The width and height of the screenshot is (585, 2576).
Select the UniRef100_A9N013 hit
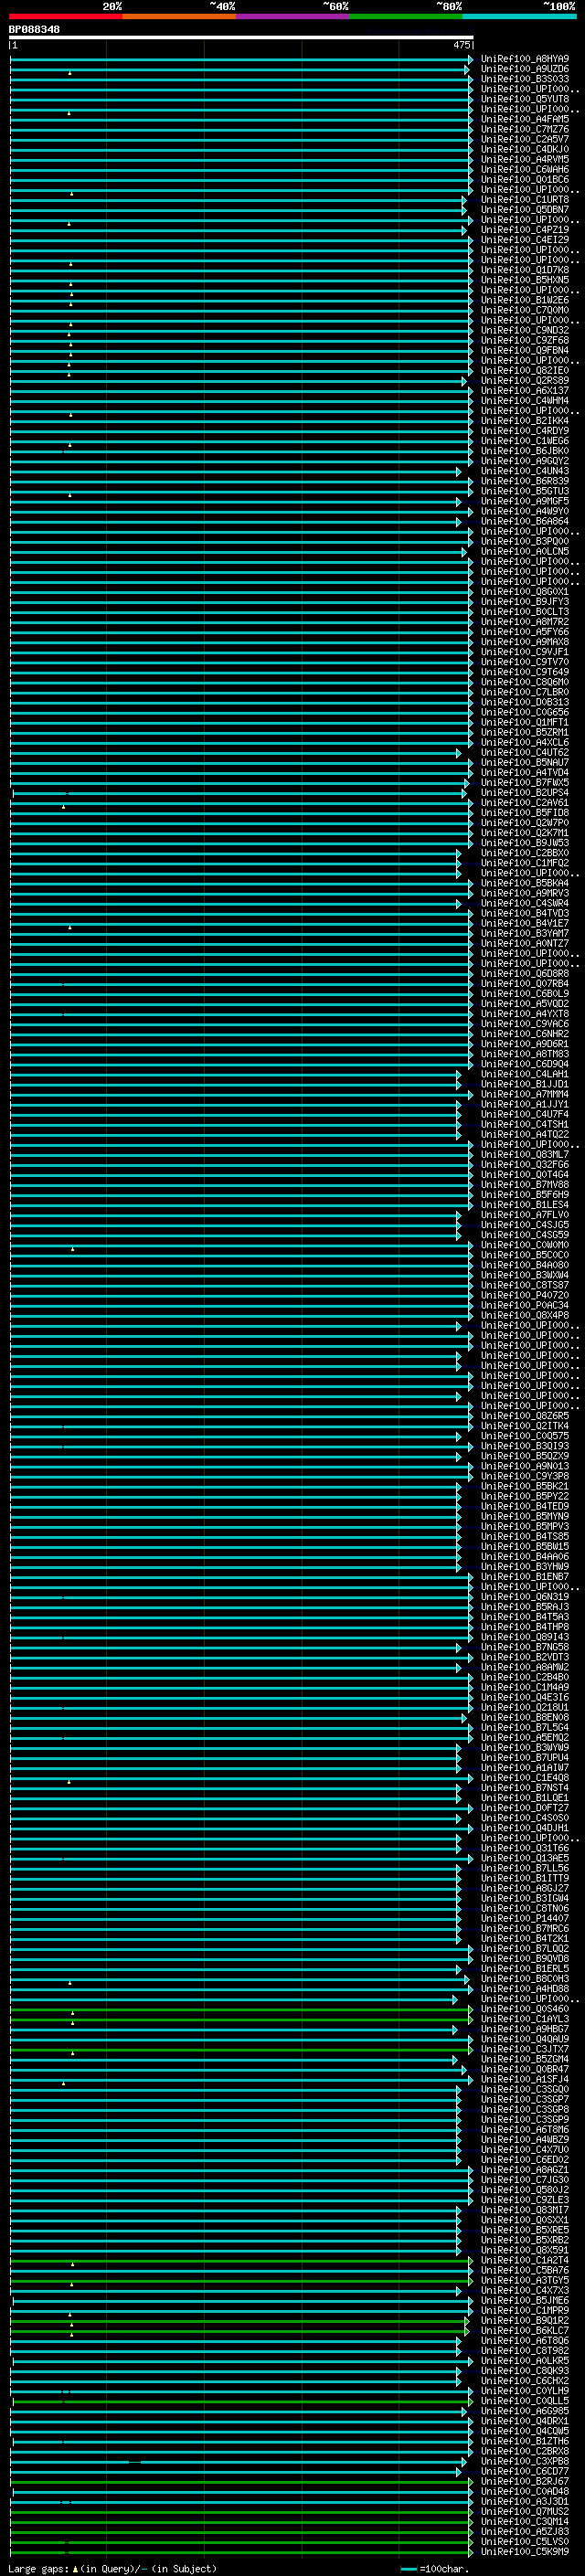click(525, 1466)
